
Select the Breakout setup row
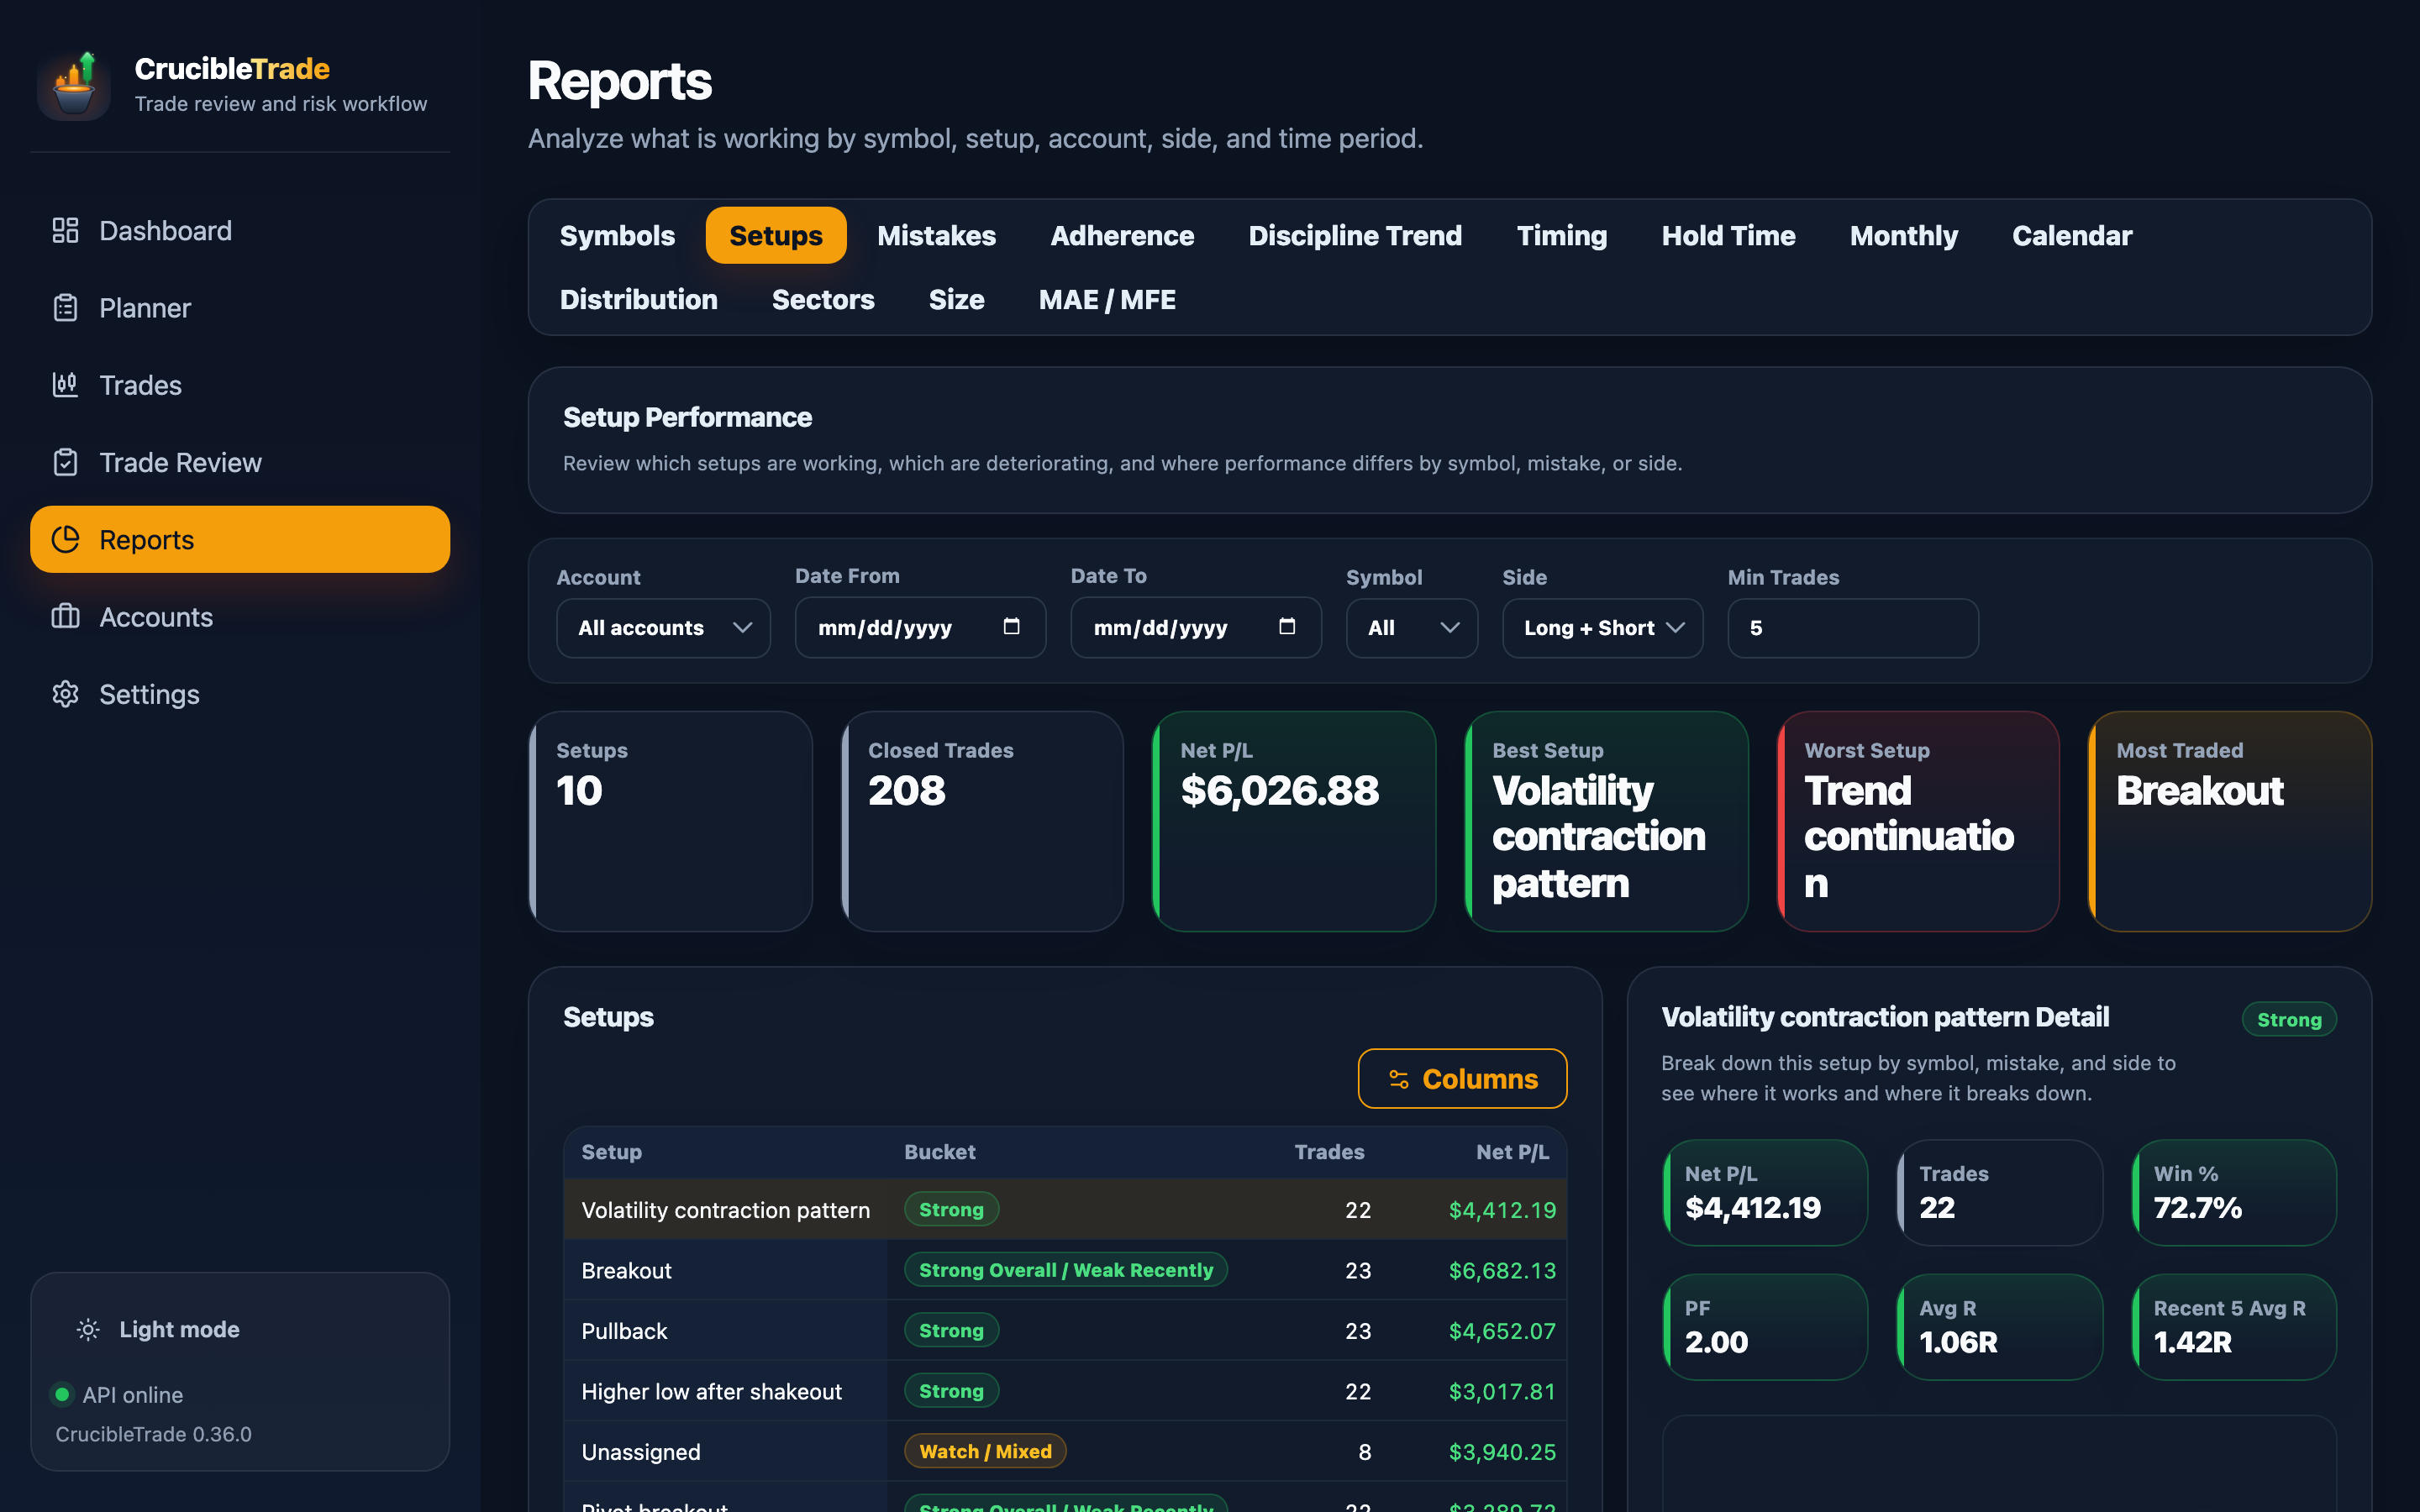pyautogui.click(x=1065, y=1270)
